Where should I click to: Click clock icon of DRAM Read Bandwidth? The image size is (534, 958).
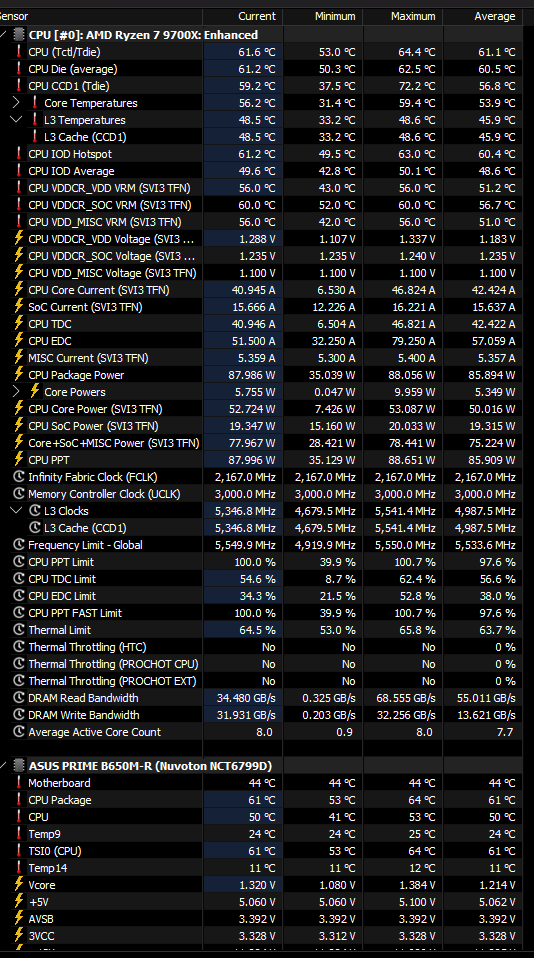pyautogui.click(x=19, y=698)
